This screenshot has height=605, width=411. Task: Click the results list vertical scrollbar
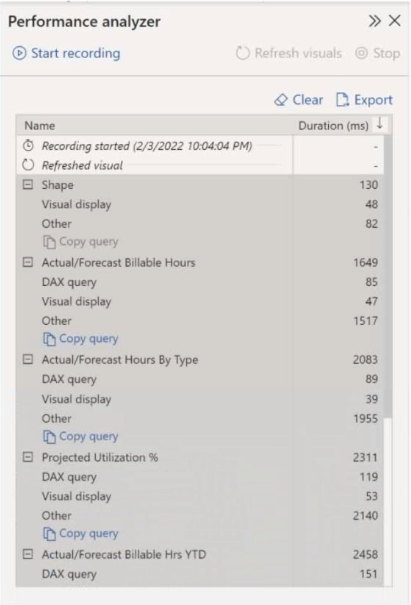(x=388, y=276)
